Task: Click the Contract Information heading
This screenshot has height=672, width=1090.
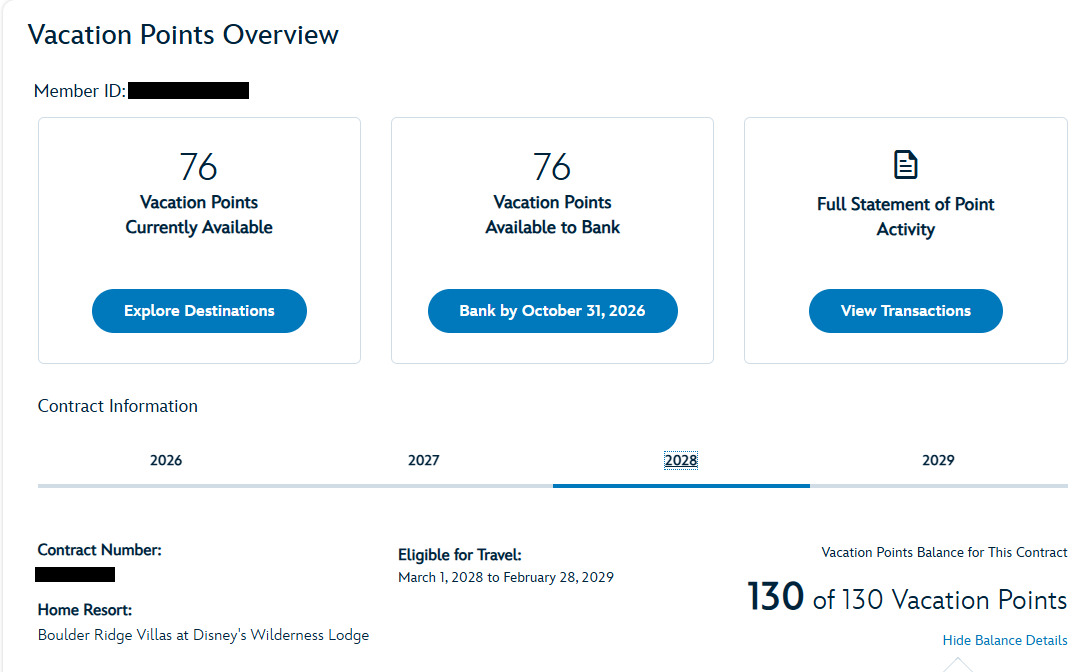Action: pos(117,406)
